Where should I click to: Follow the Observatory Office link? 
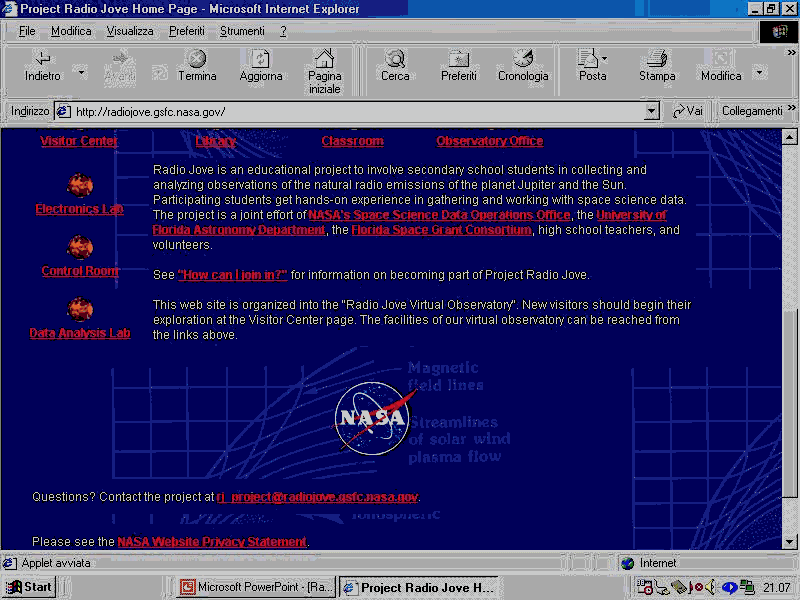pos(489,141)
